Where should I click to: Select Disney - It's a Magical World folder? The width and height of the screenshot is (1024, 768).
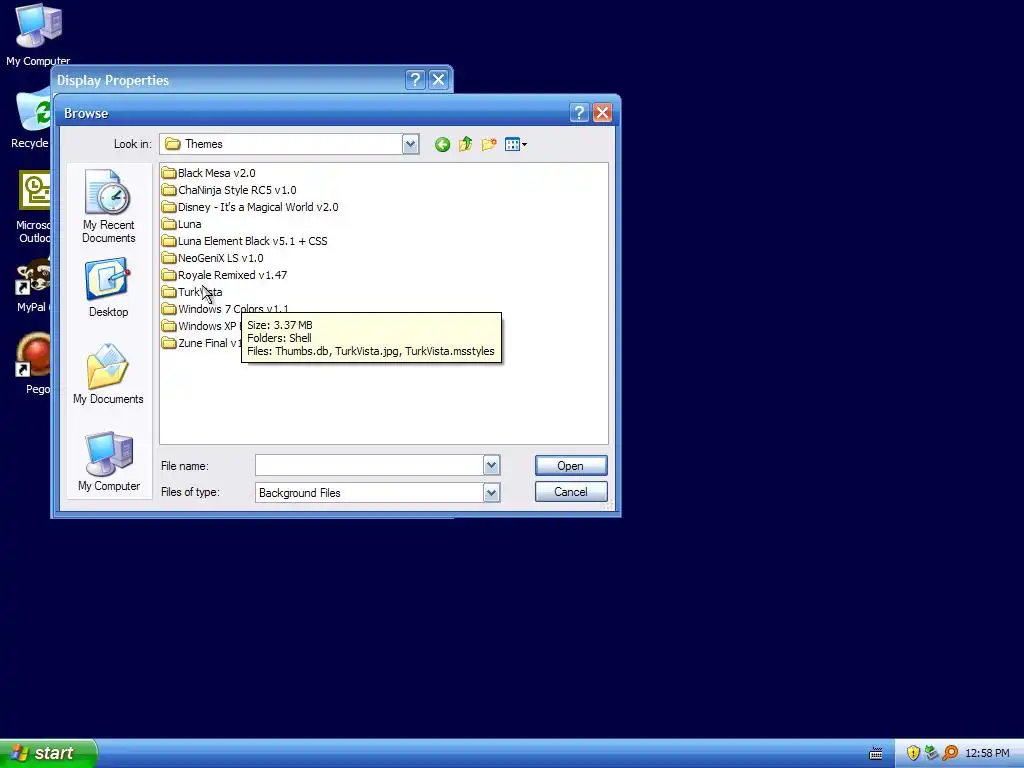pos(250,207)
